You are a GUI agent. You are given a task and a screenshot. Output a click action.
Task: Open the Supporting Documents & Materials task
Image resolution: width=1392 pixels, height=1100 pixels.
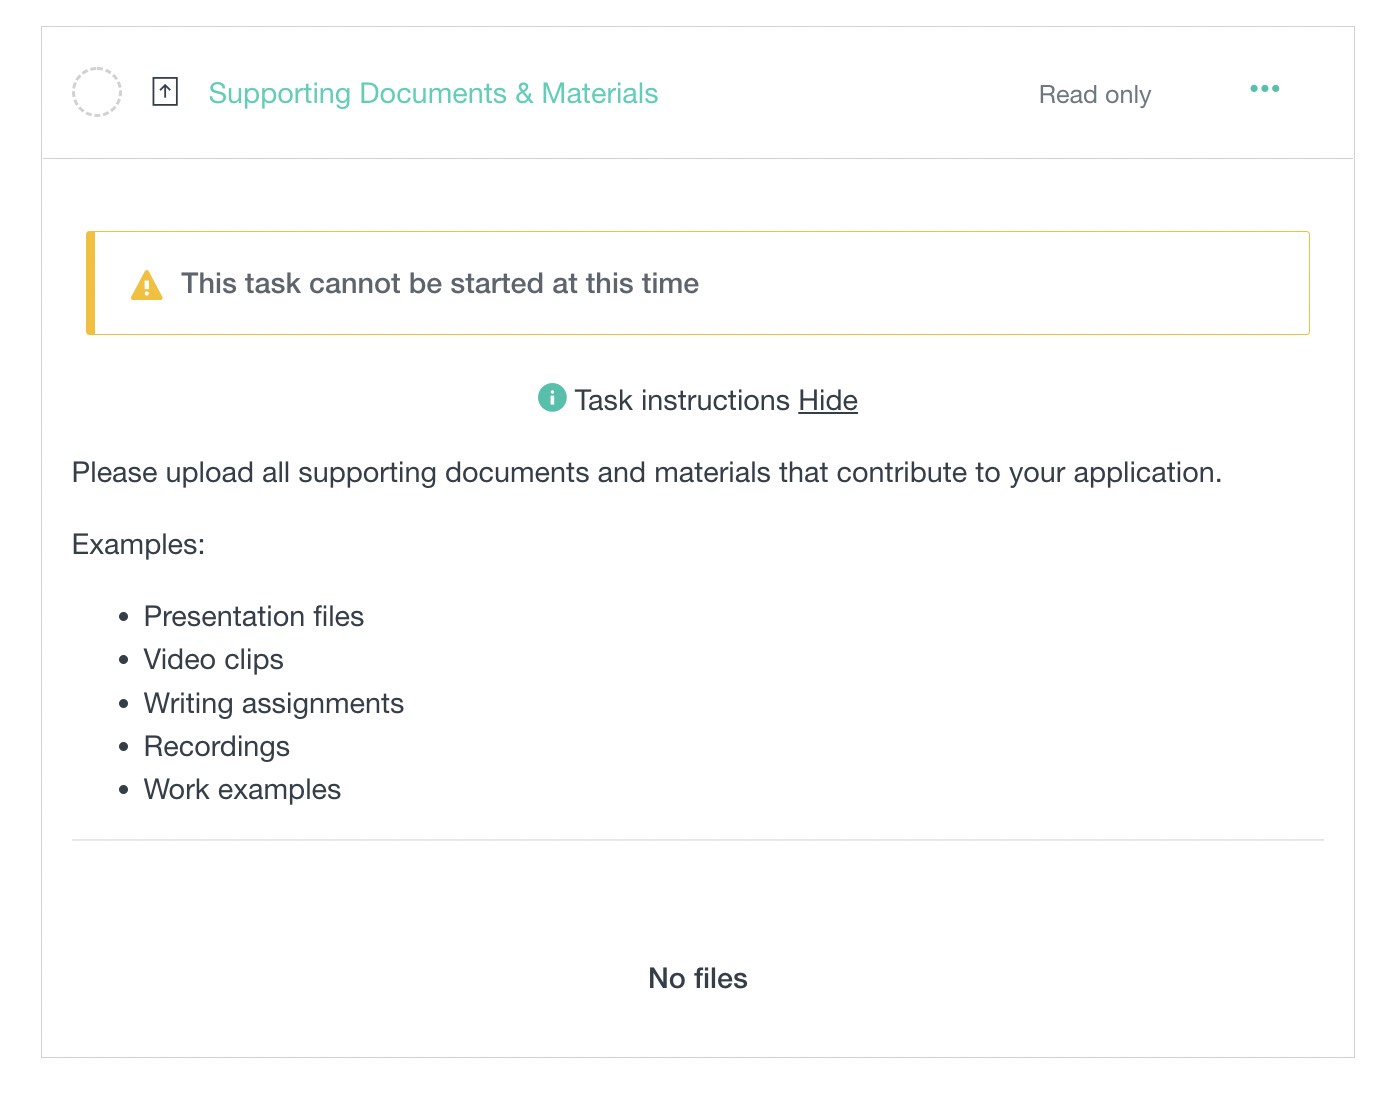pos(433,94)
